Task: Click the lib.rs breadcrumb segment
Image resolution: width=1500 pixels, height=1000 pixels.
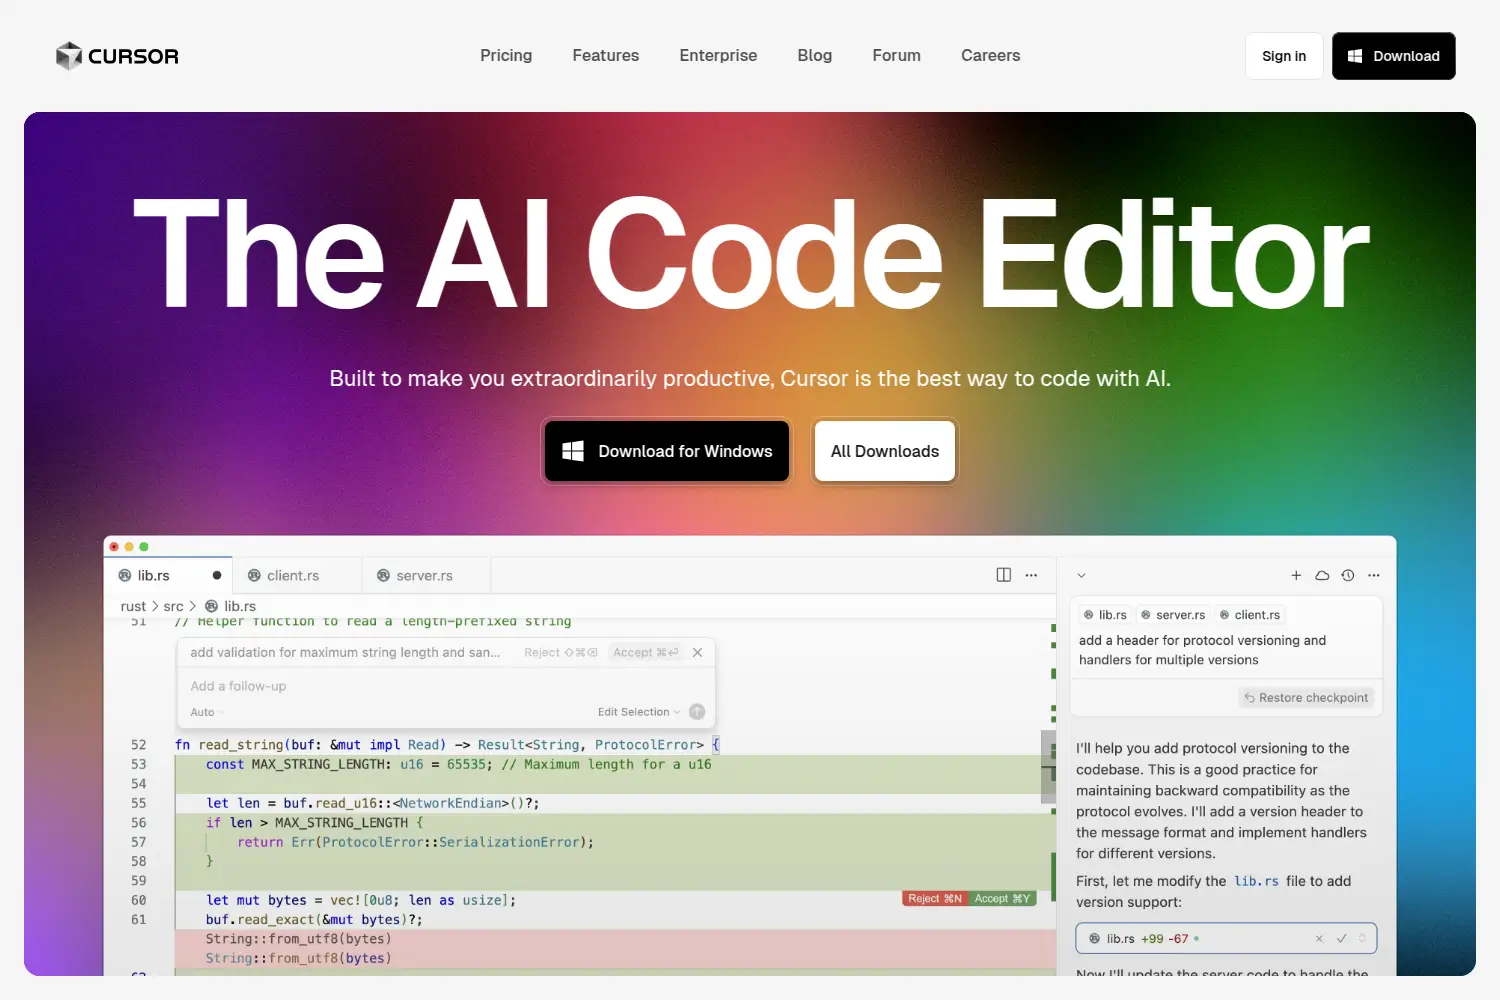Action: coord(231,606)
